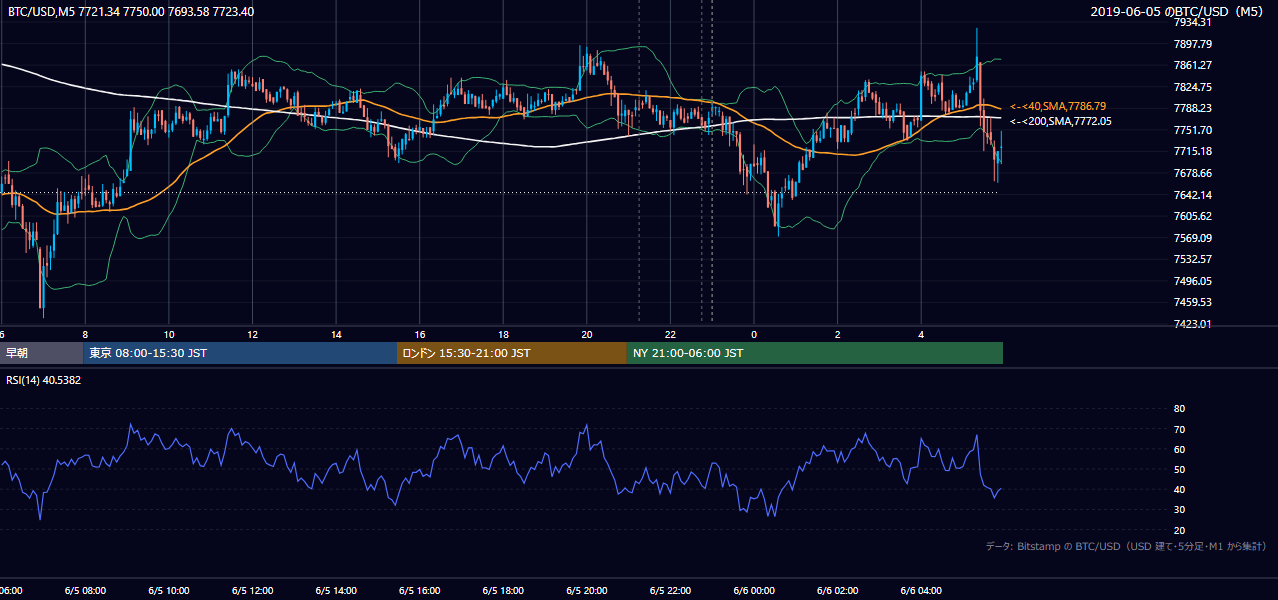The height and width of the screenshot is (600, 1278).
Task: Click the 7459.53 price axis label
Action: point(1194,302)
